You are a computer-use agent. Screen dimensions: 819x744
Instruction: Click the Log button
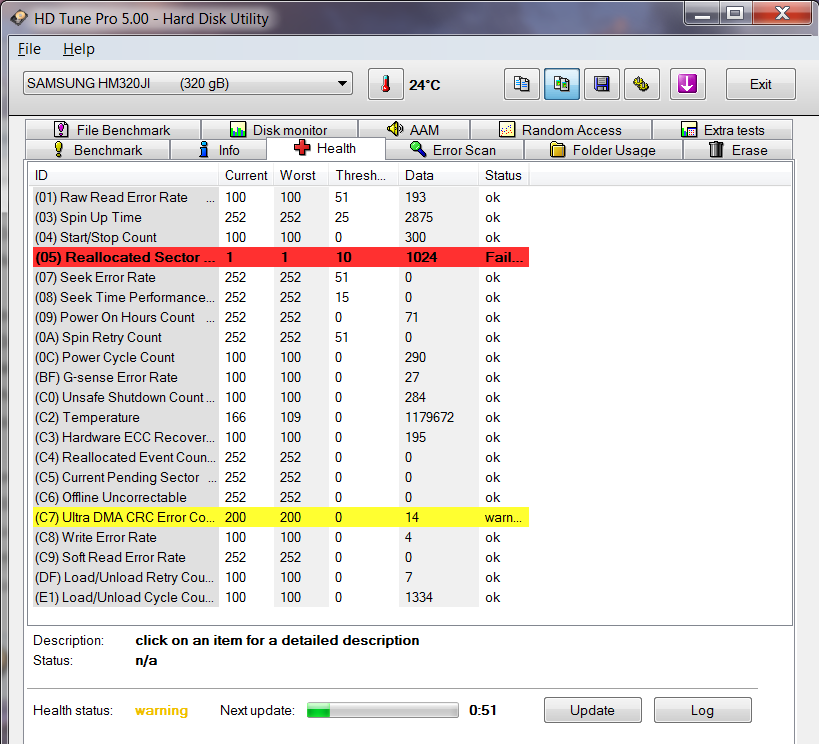[x=702, y=710]
